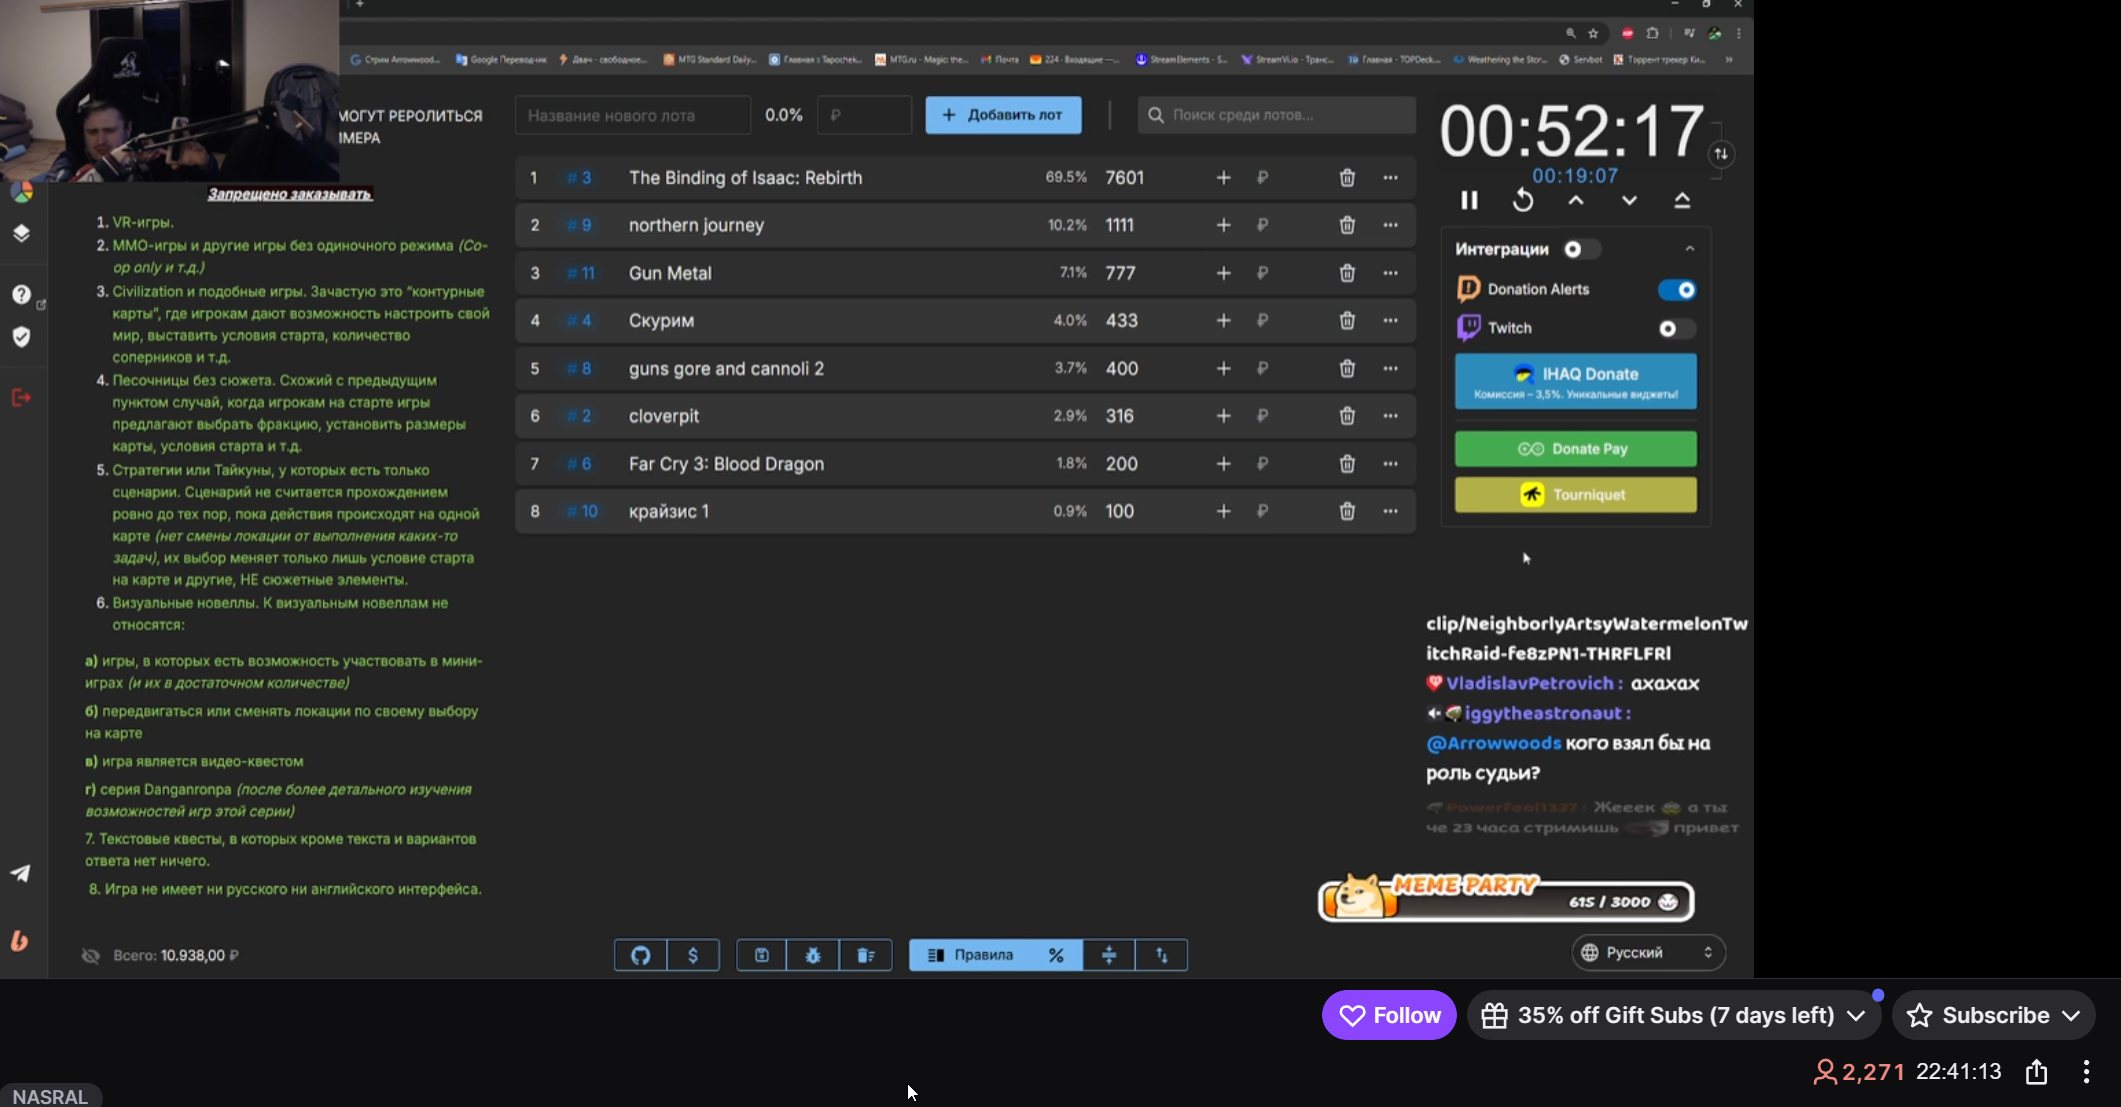Screen dimensions: 2121x1107
Task: Click the save icon in bottom toolbar
Action: 762,955
